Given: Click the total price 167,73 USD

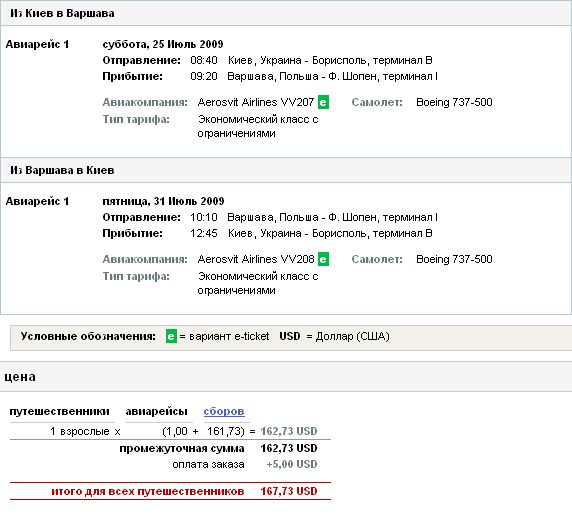Looking at the screenshot, I should tap(289, 491).
